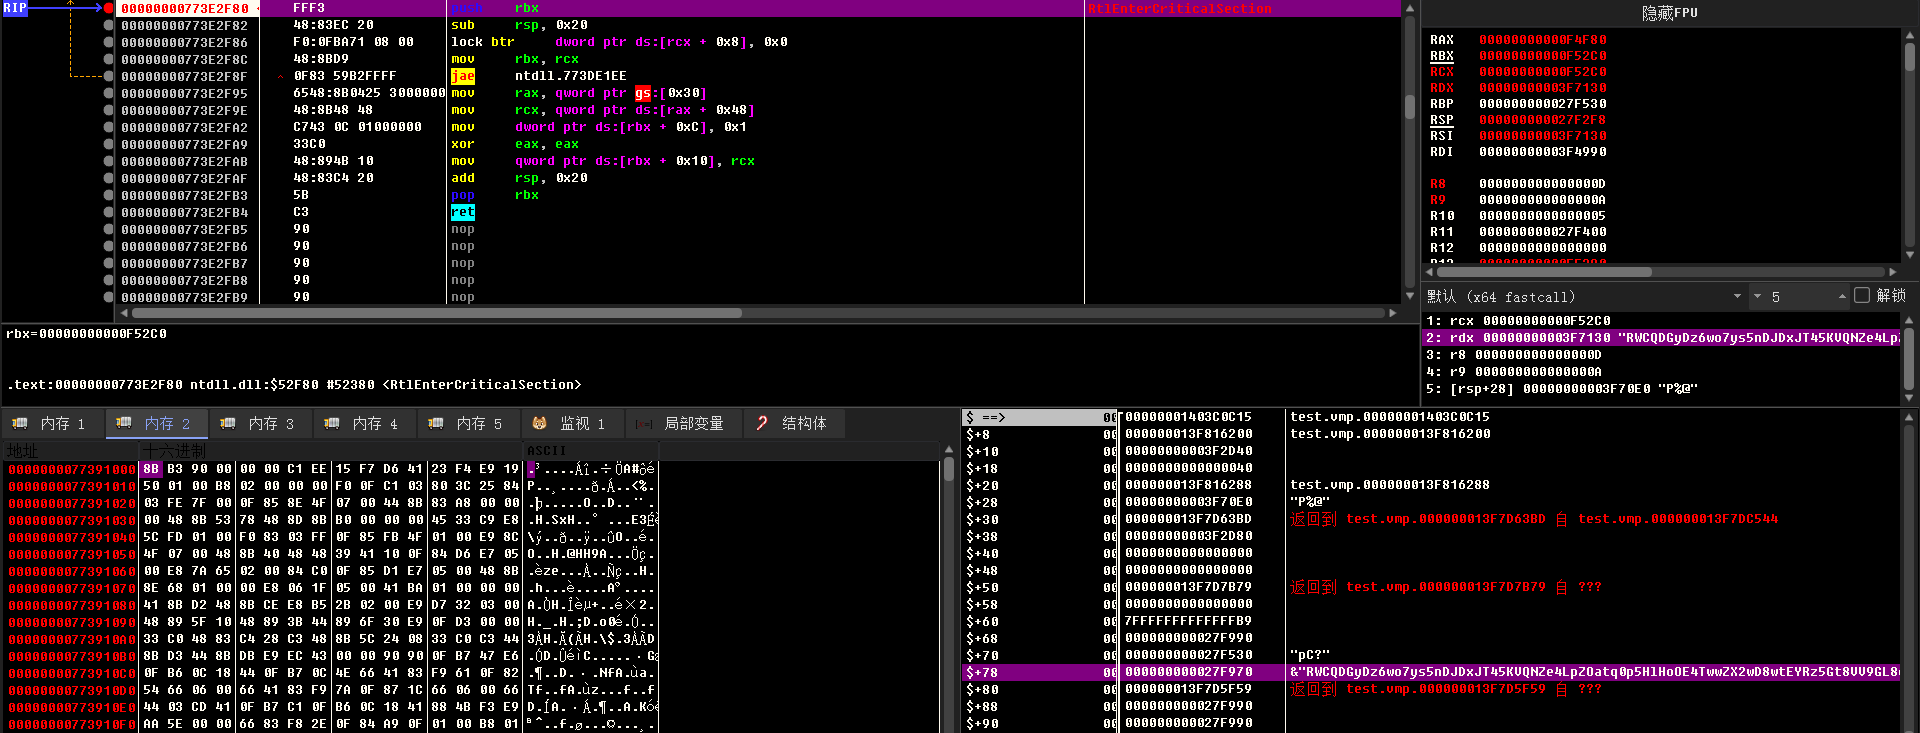Screen dimensions: 1920x733
Task: Select the RAX register value
Action: [x=1542, y=40]
